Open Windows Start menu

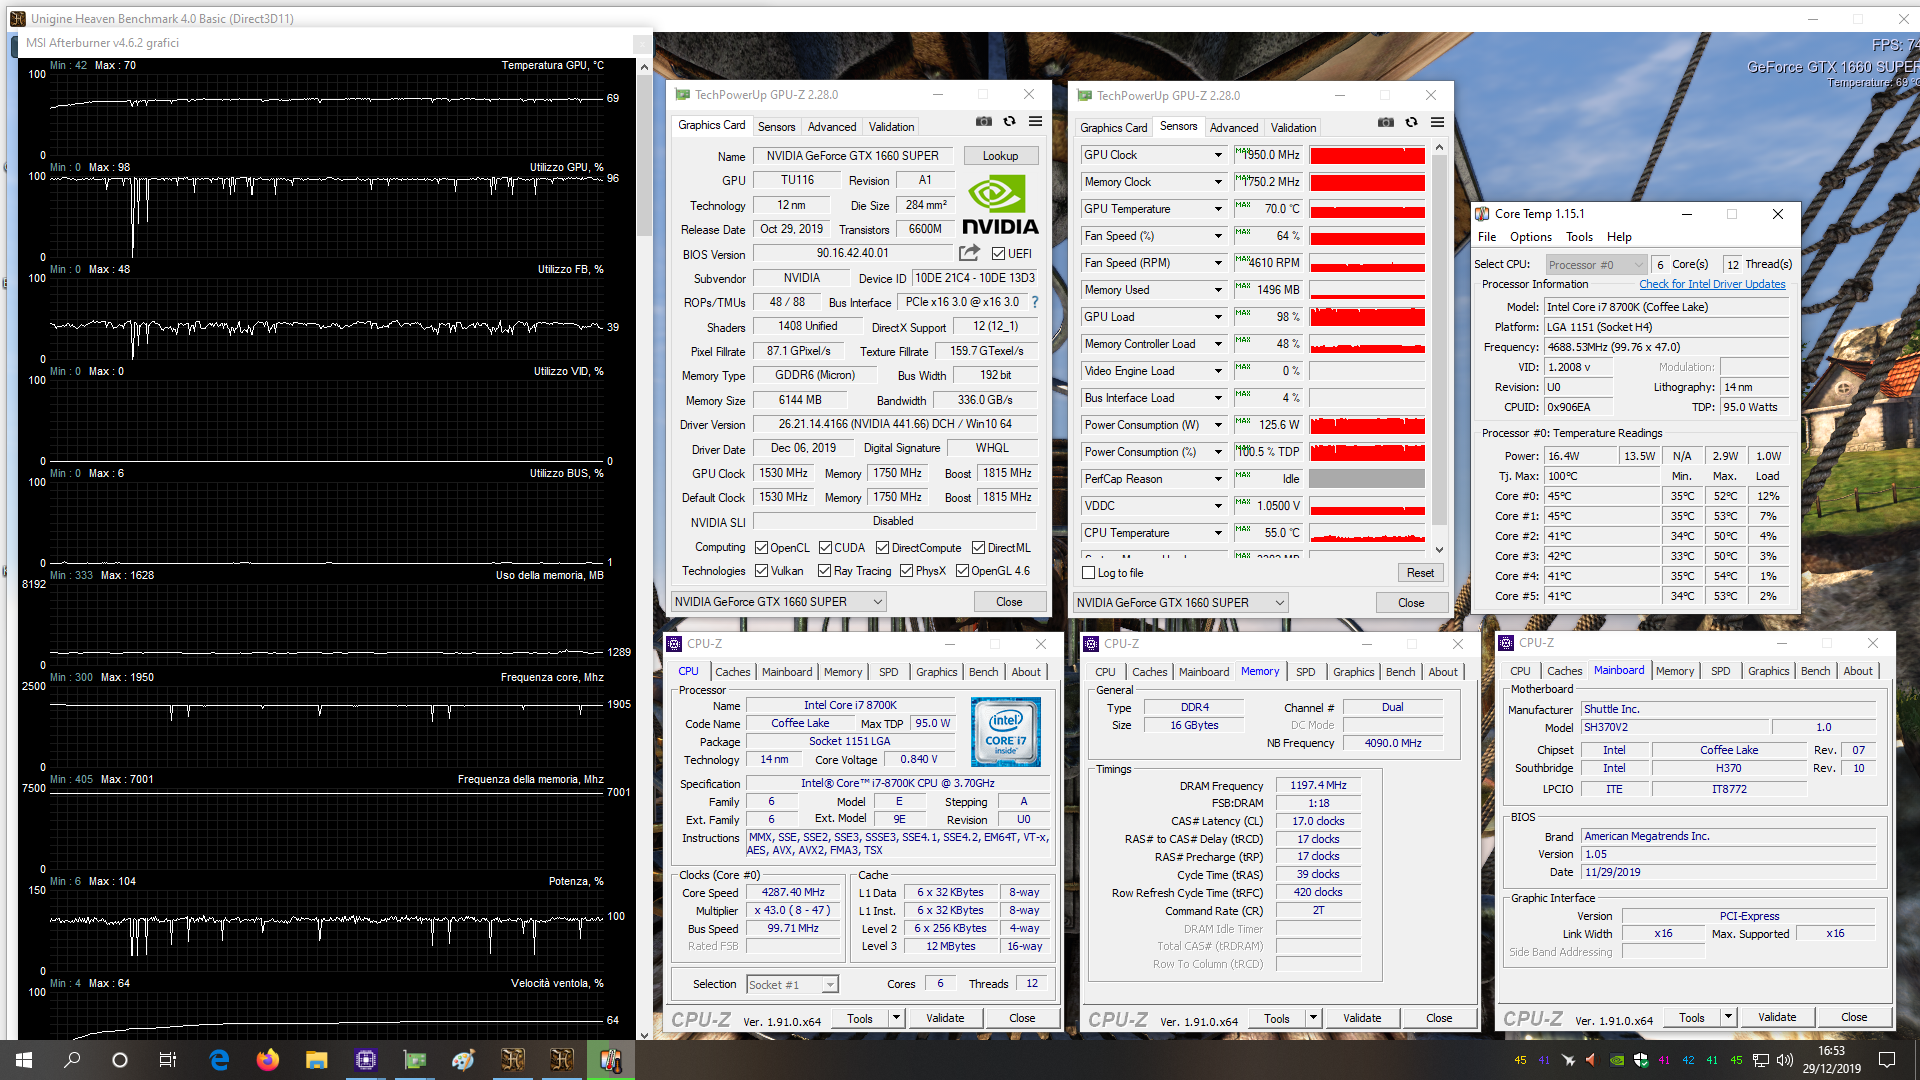pyautogui.click(x=24, y=1060)
